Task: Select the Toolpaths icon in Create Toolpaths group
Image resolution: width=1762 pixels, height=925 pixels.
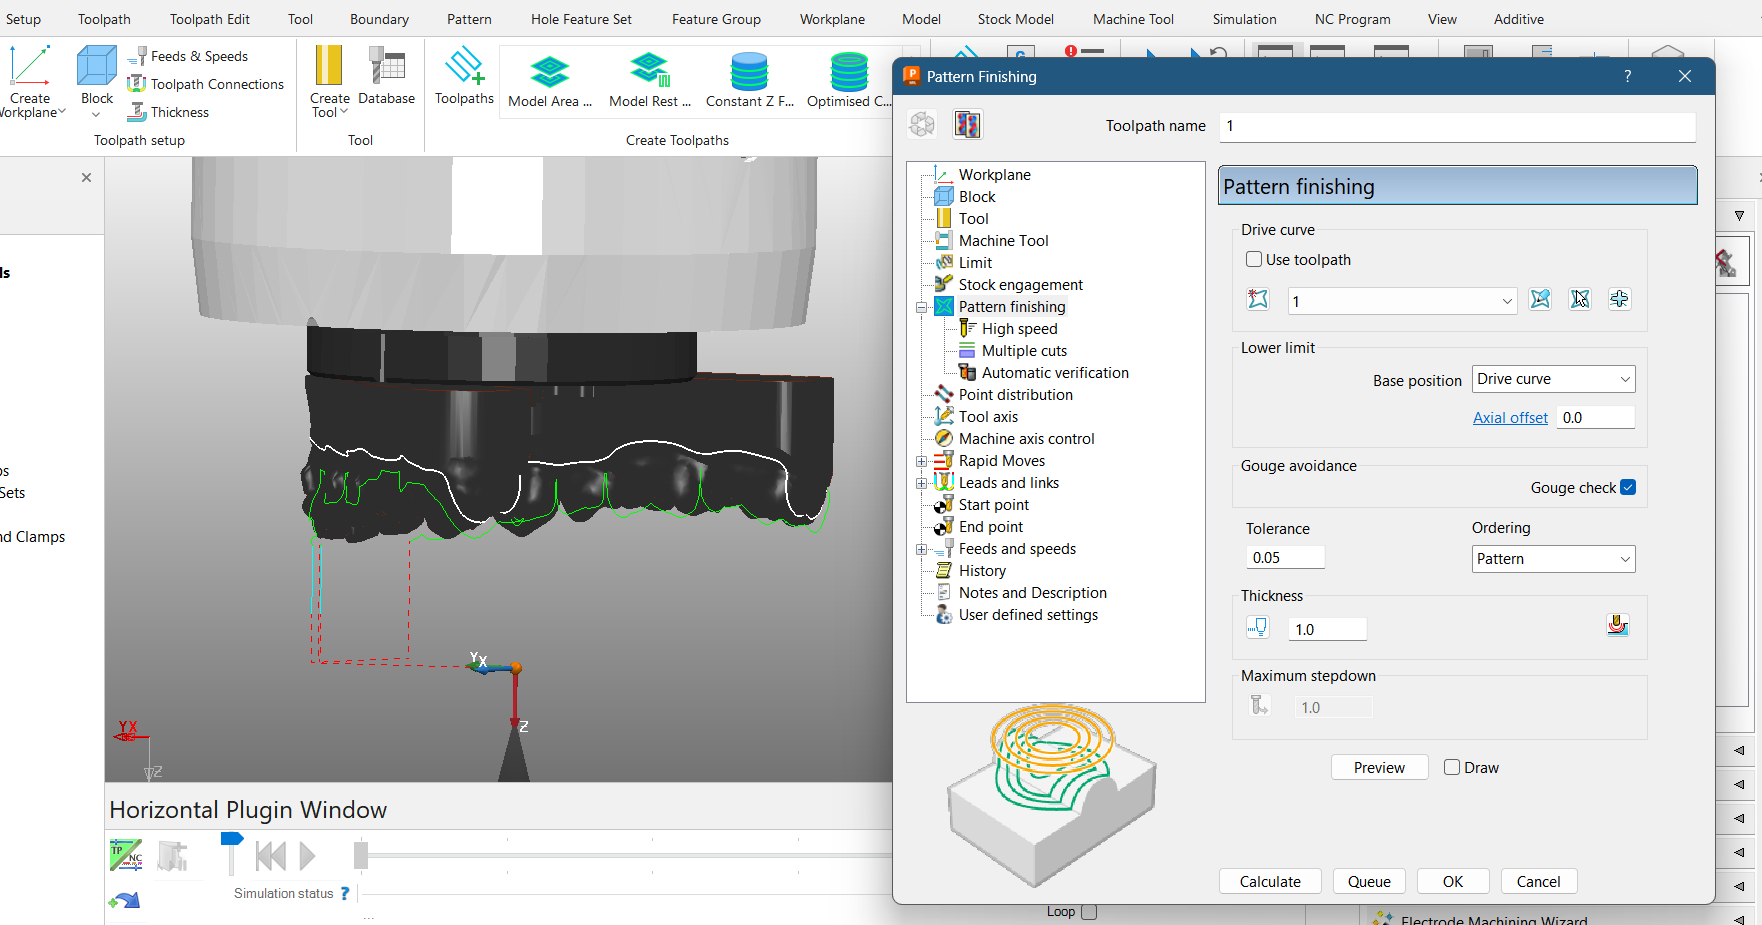Action: pos(463,75)
